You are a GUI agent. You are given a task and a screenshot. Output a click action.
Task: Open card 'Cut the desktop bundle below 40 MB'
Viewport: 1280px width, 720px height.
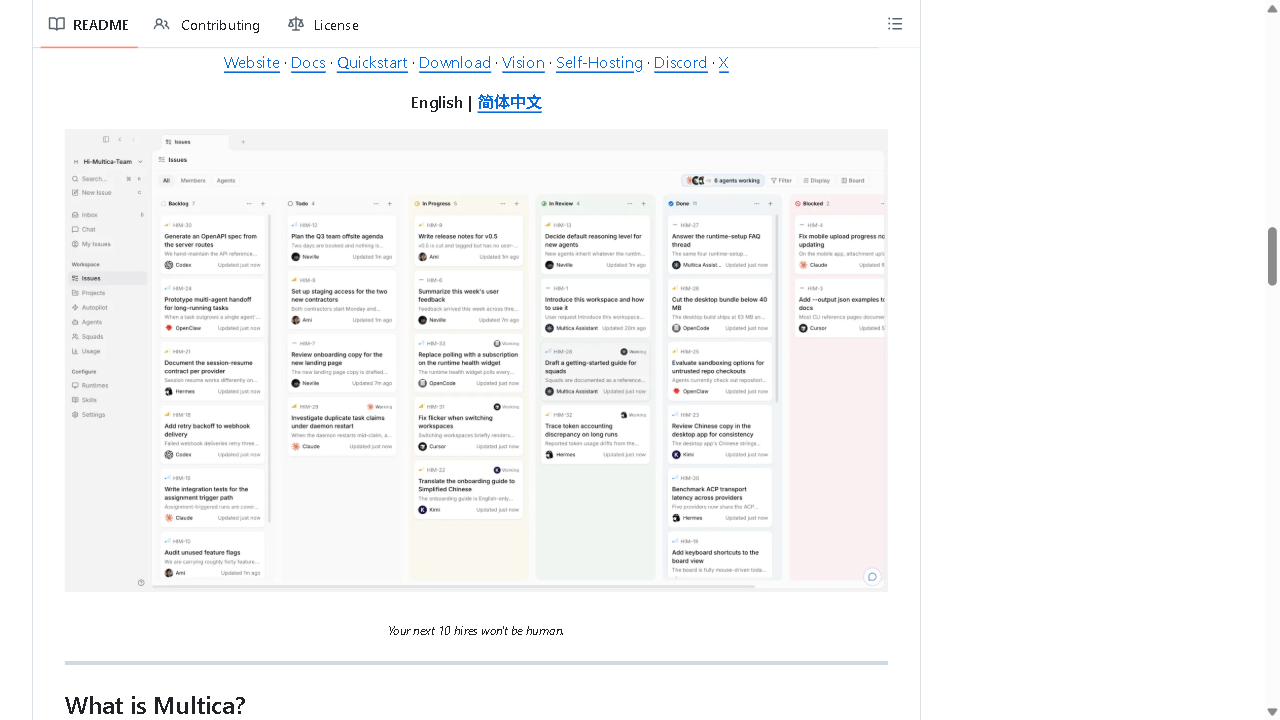pyautogui.click(x=720, y=308)
